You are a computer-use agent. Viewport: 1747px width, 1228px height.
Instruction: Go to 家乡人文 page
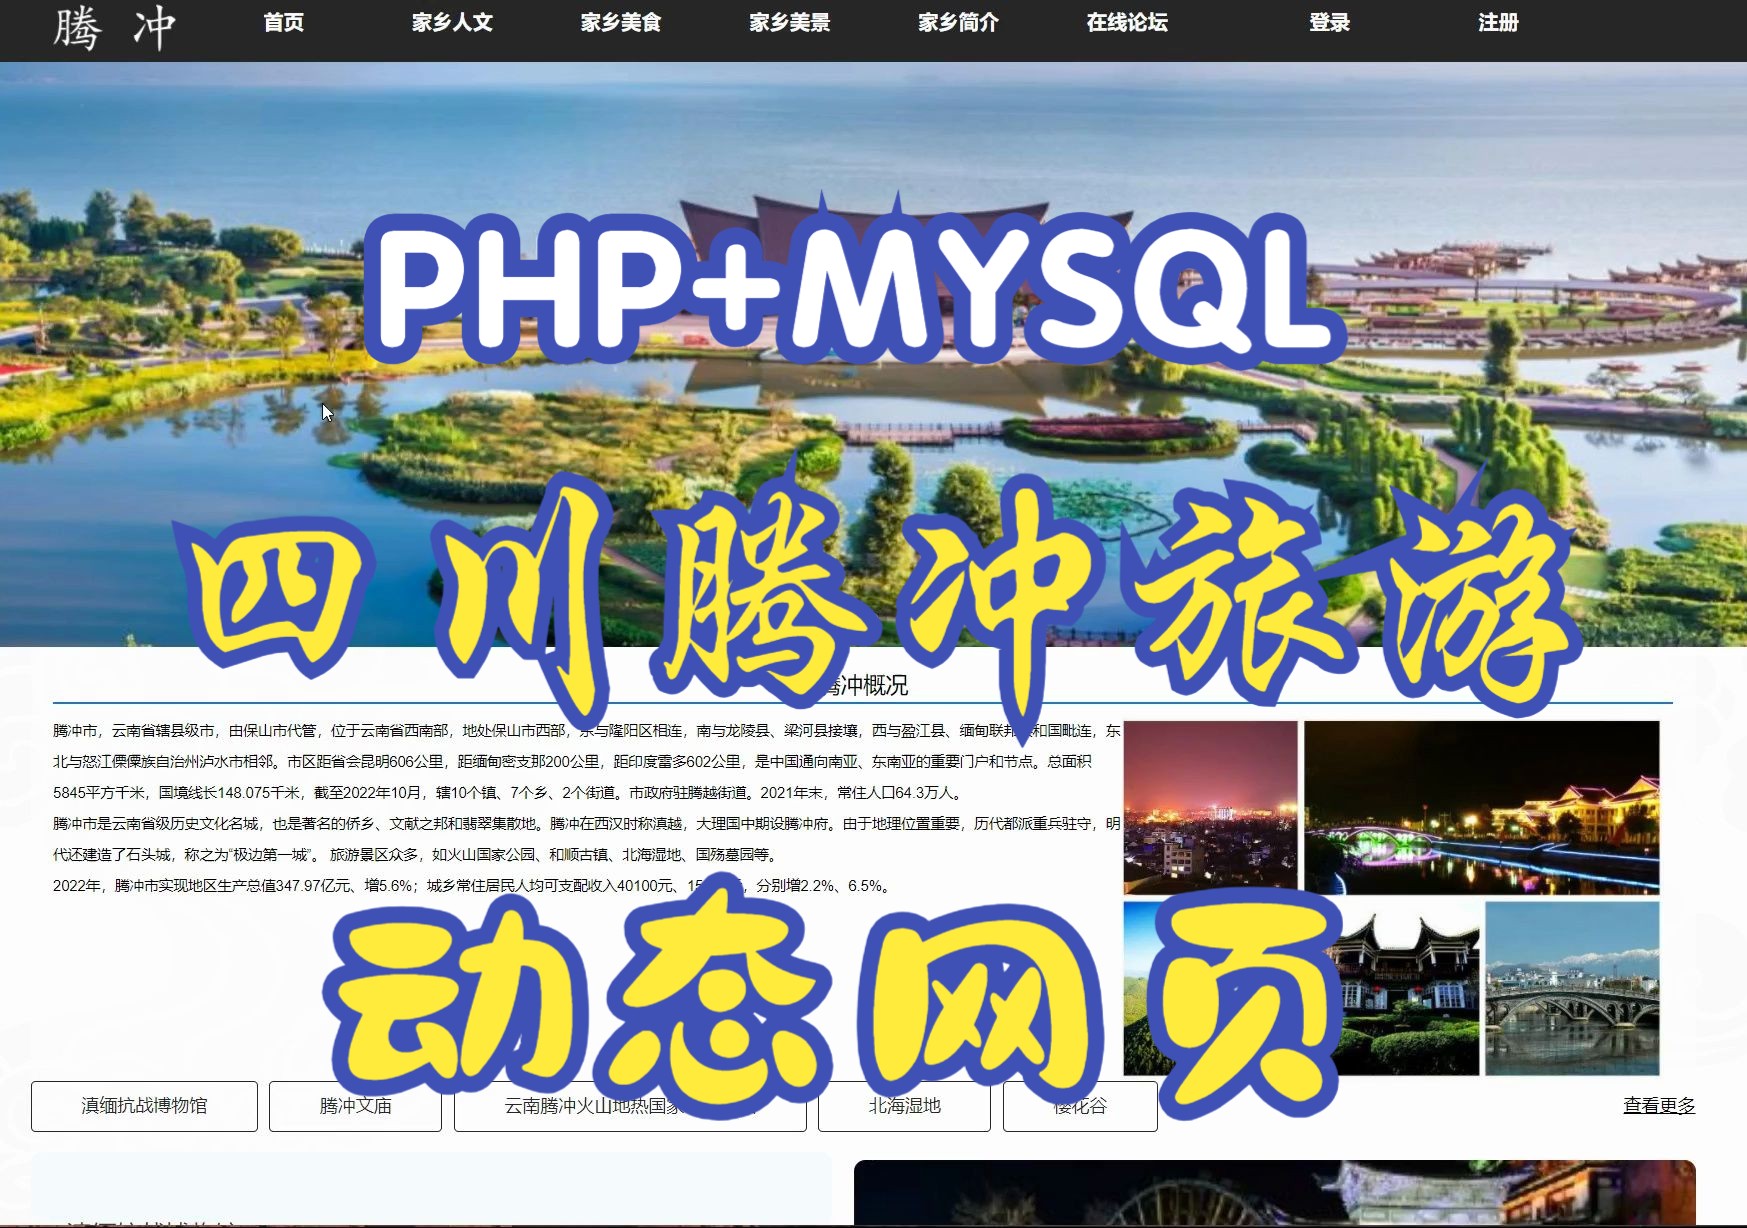[452, 22]
